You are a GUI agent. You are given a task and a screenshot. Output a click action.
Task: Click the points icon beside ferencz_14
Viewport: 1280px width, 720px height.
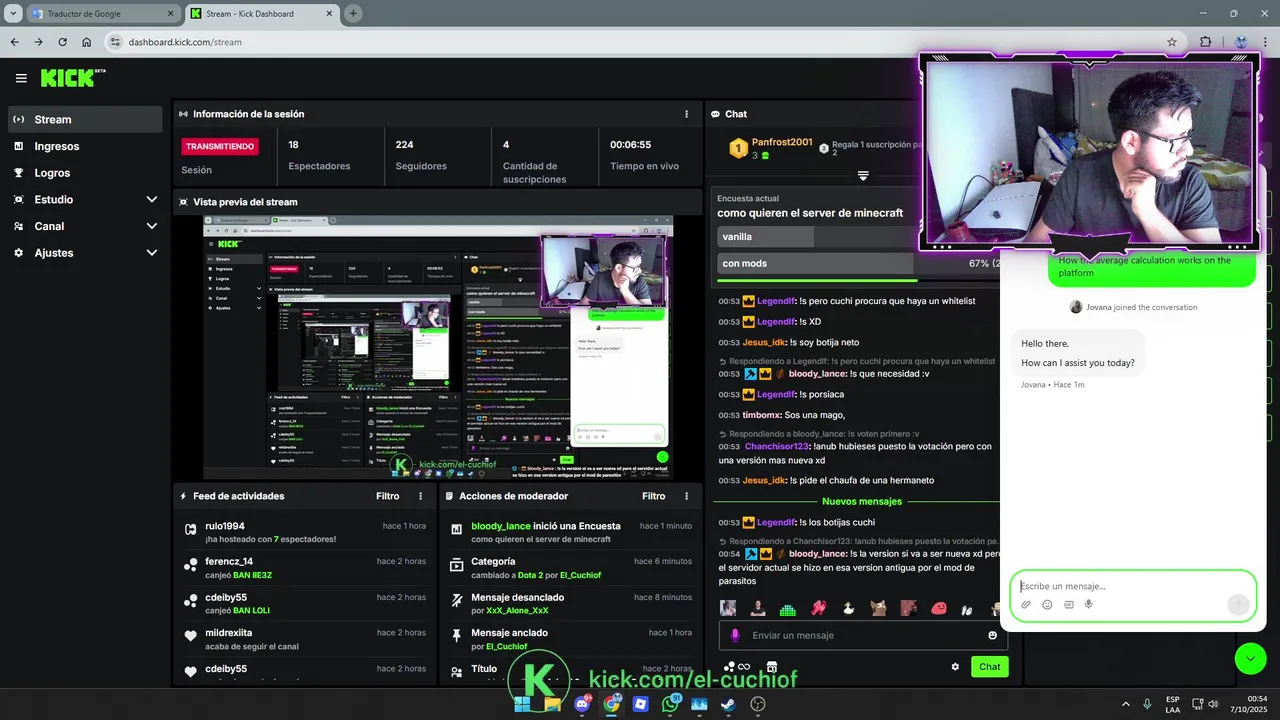190,565
